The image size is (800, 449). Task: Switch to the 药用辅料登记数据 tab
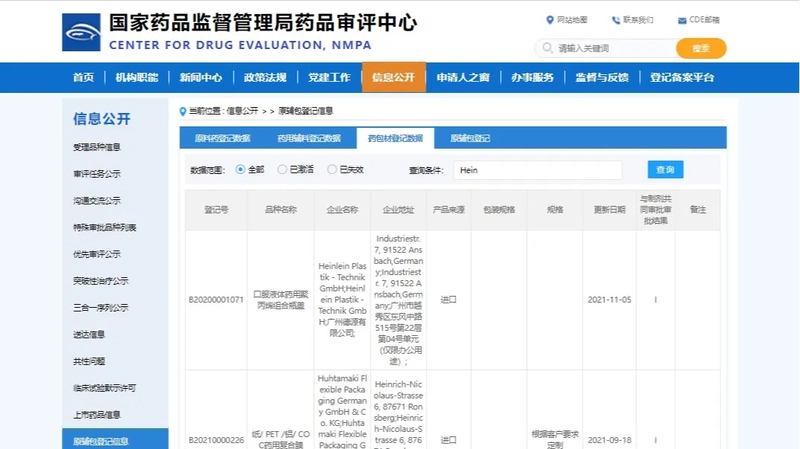(x=309, y=138)
